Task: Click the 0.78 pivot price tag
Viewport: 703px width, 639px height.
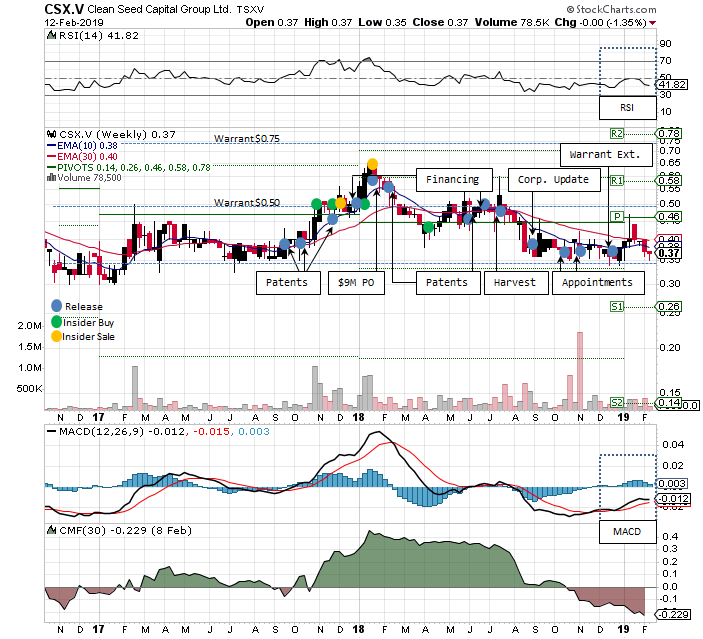Action: [670, 134]
